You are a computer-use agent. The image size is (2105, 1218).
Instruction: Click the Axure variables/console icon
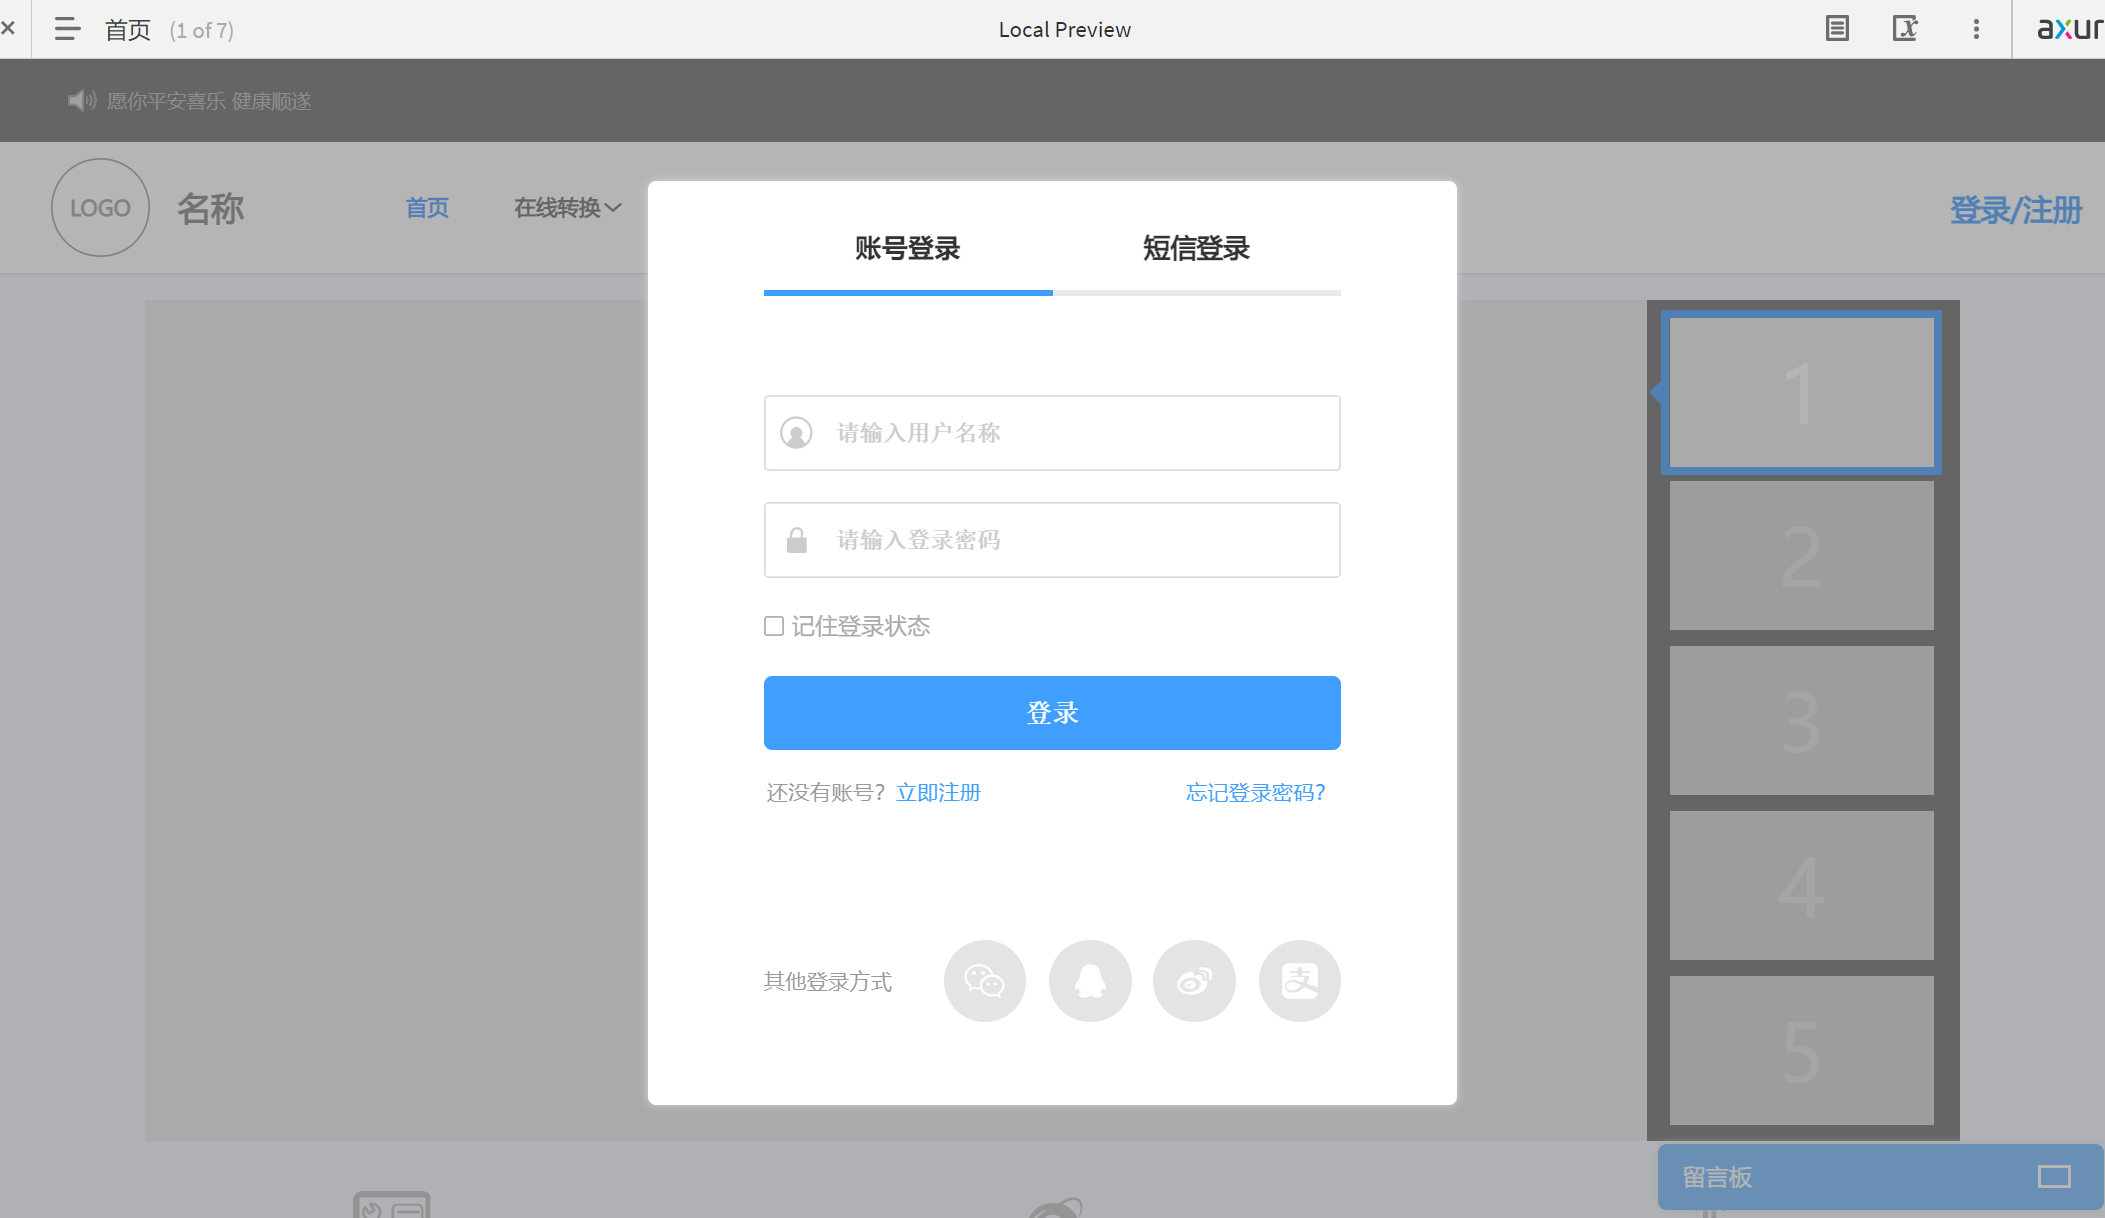(x=1905, y=29)
